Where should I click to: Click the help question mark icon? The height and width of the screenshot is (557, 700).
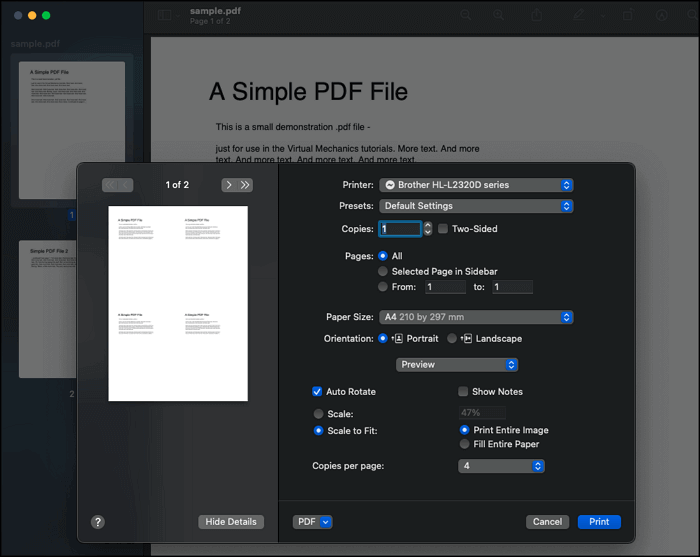pyautogui.click(x=98, y=522)
